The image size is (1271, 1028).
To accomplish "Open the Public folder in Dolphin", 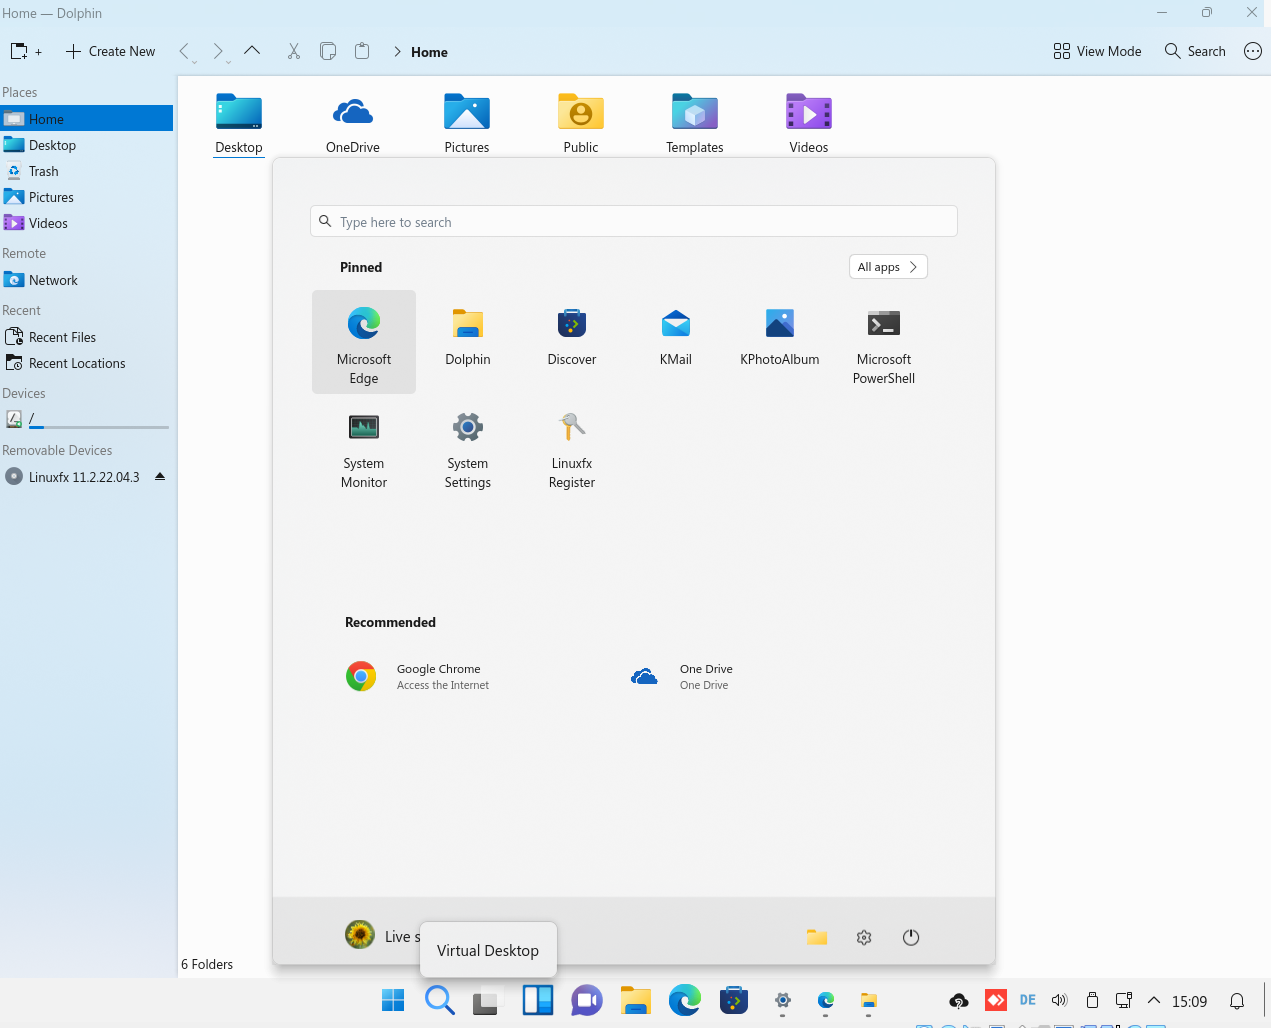I will click(581, 124).
